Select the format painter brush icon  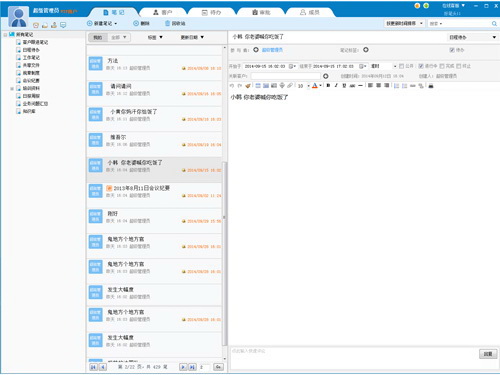point(248,86)
